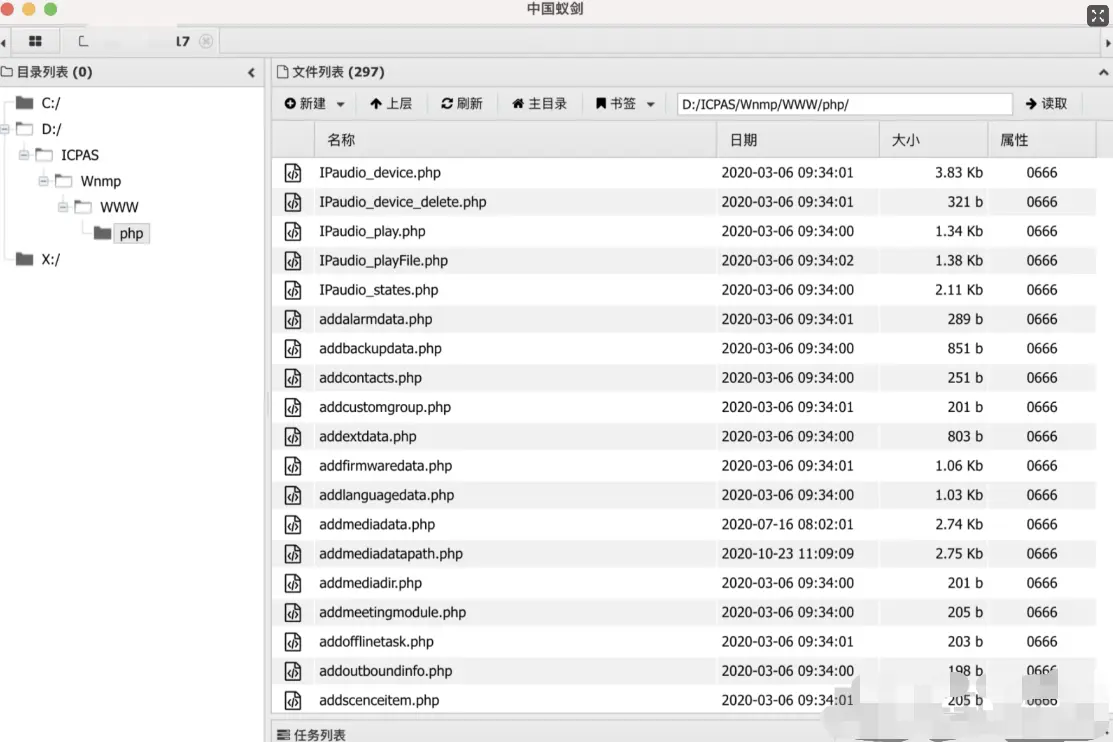Select file name addmediadatapath.php

[391, 554]
